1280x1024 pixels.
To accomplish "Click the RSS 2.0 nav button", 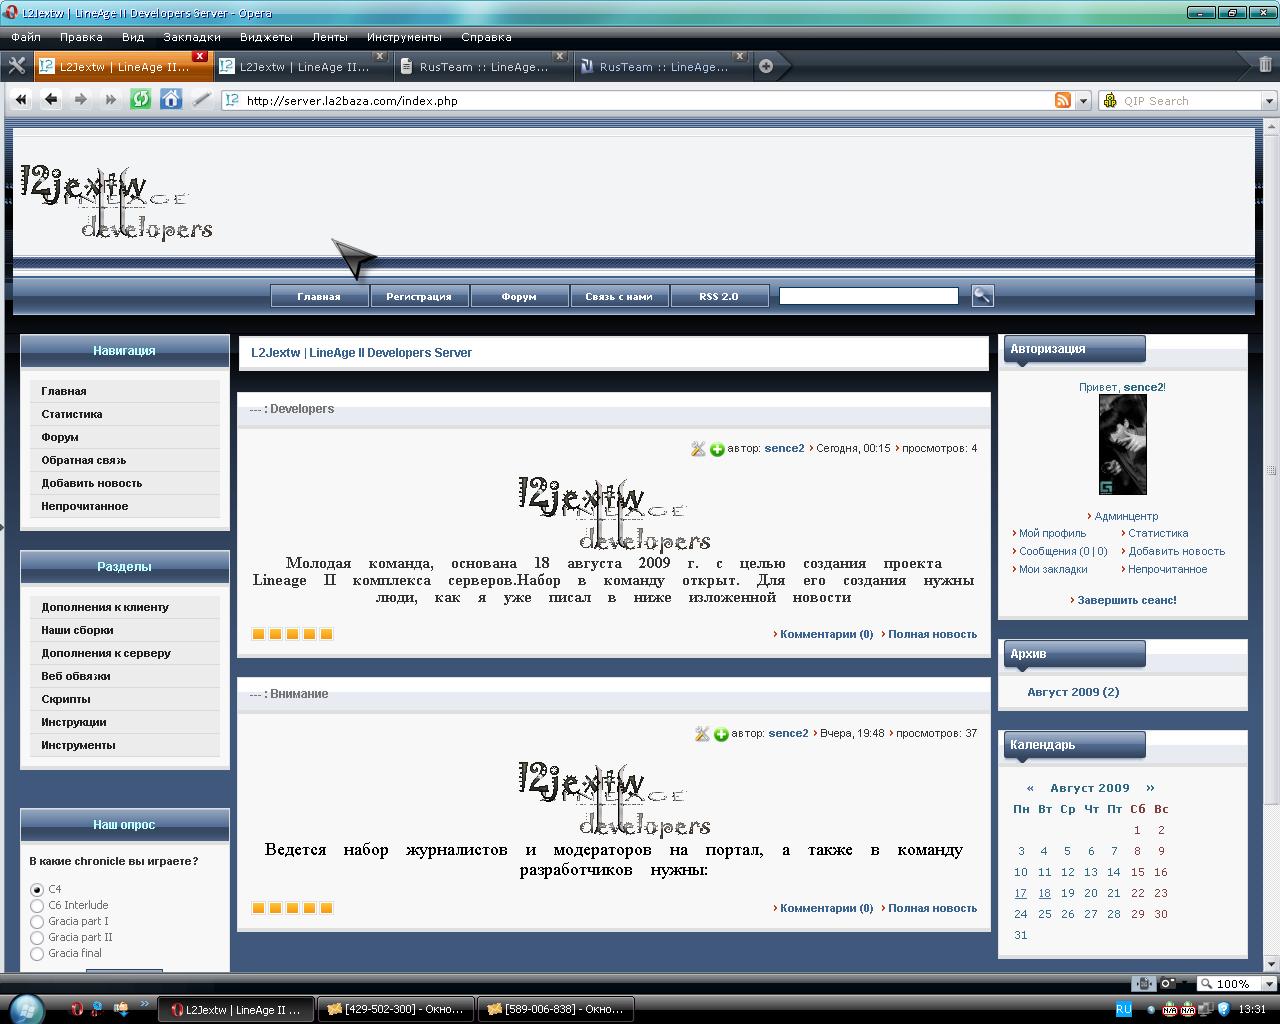I will pos(719,296).
